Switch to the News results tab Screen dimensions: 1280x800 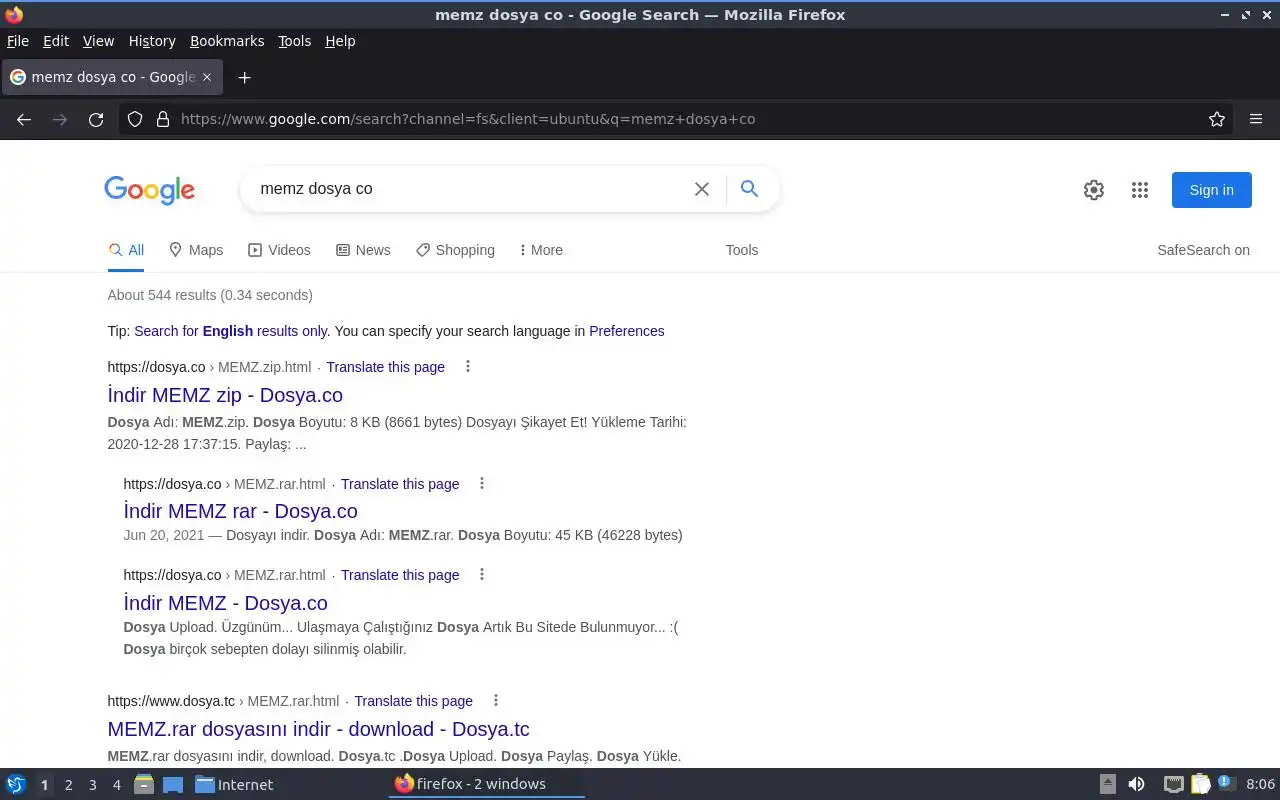pyautogui.click(x=363, y=250)
